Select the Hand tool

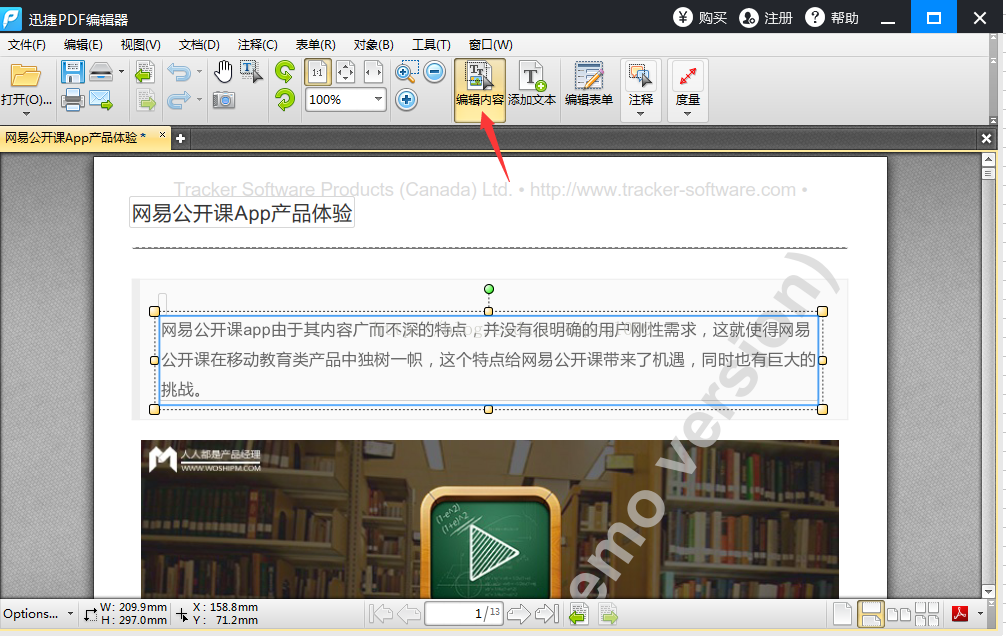tap(223, 72)
